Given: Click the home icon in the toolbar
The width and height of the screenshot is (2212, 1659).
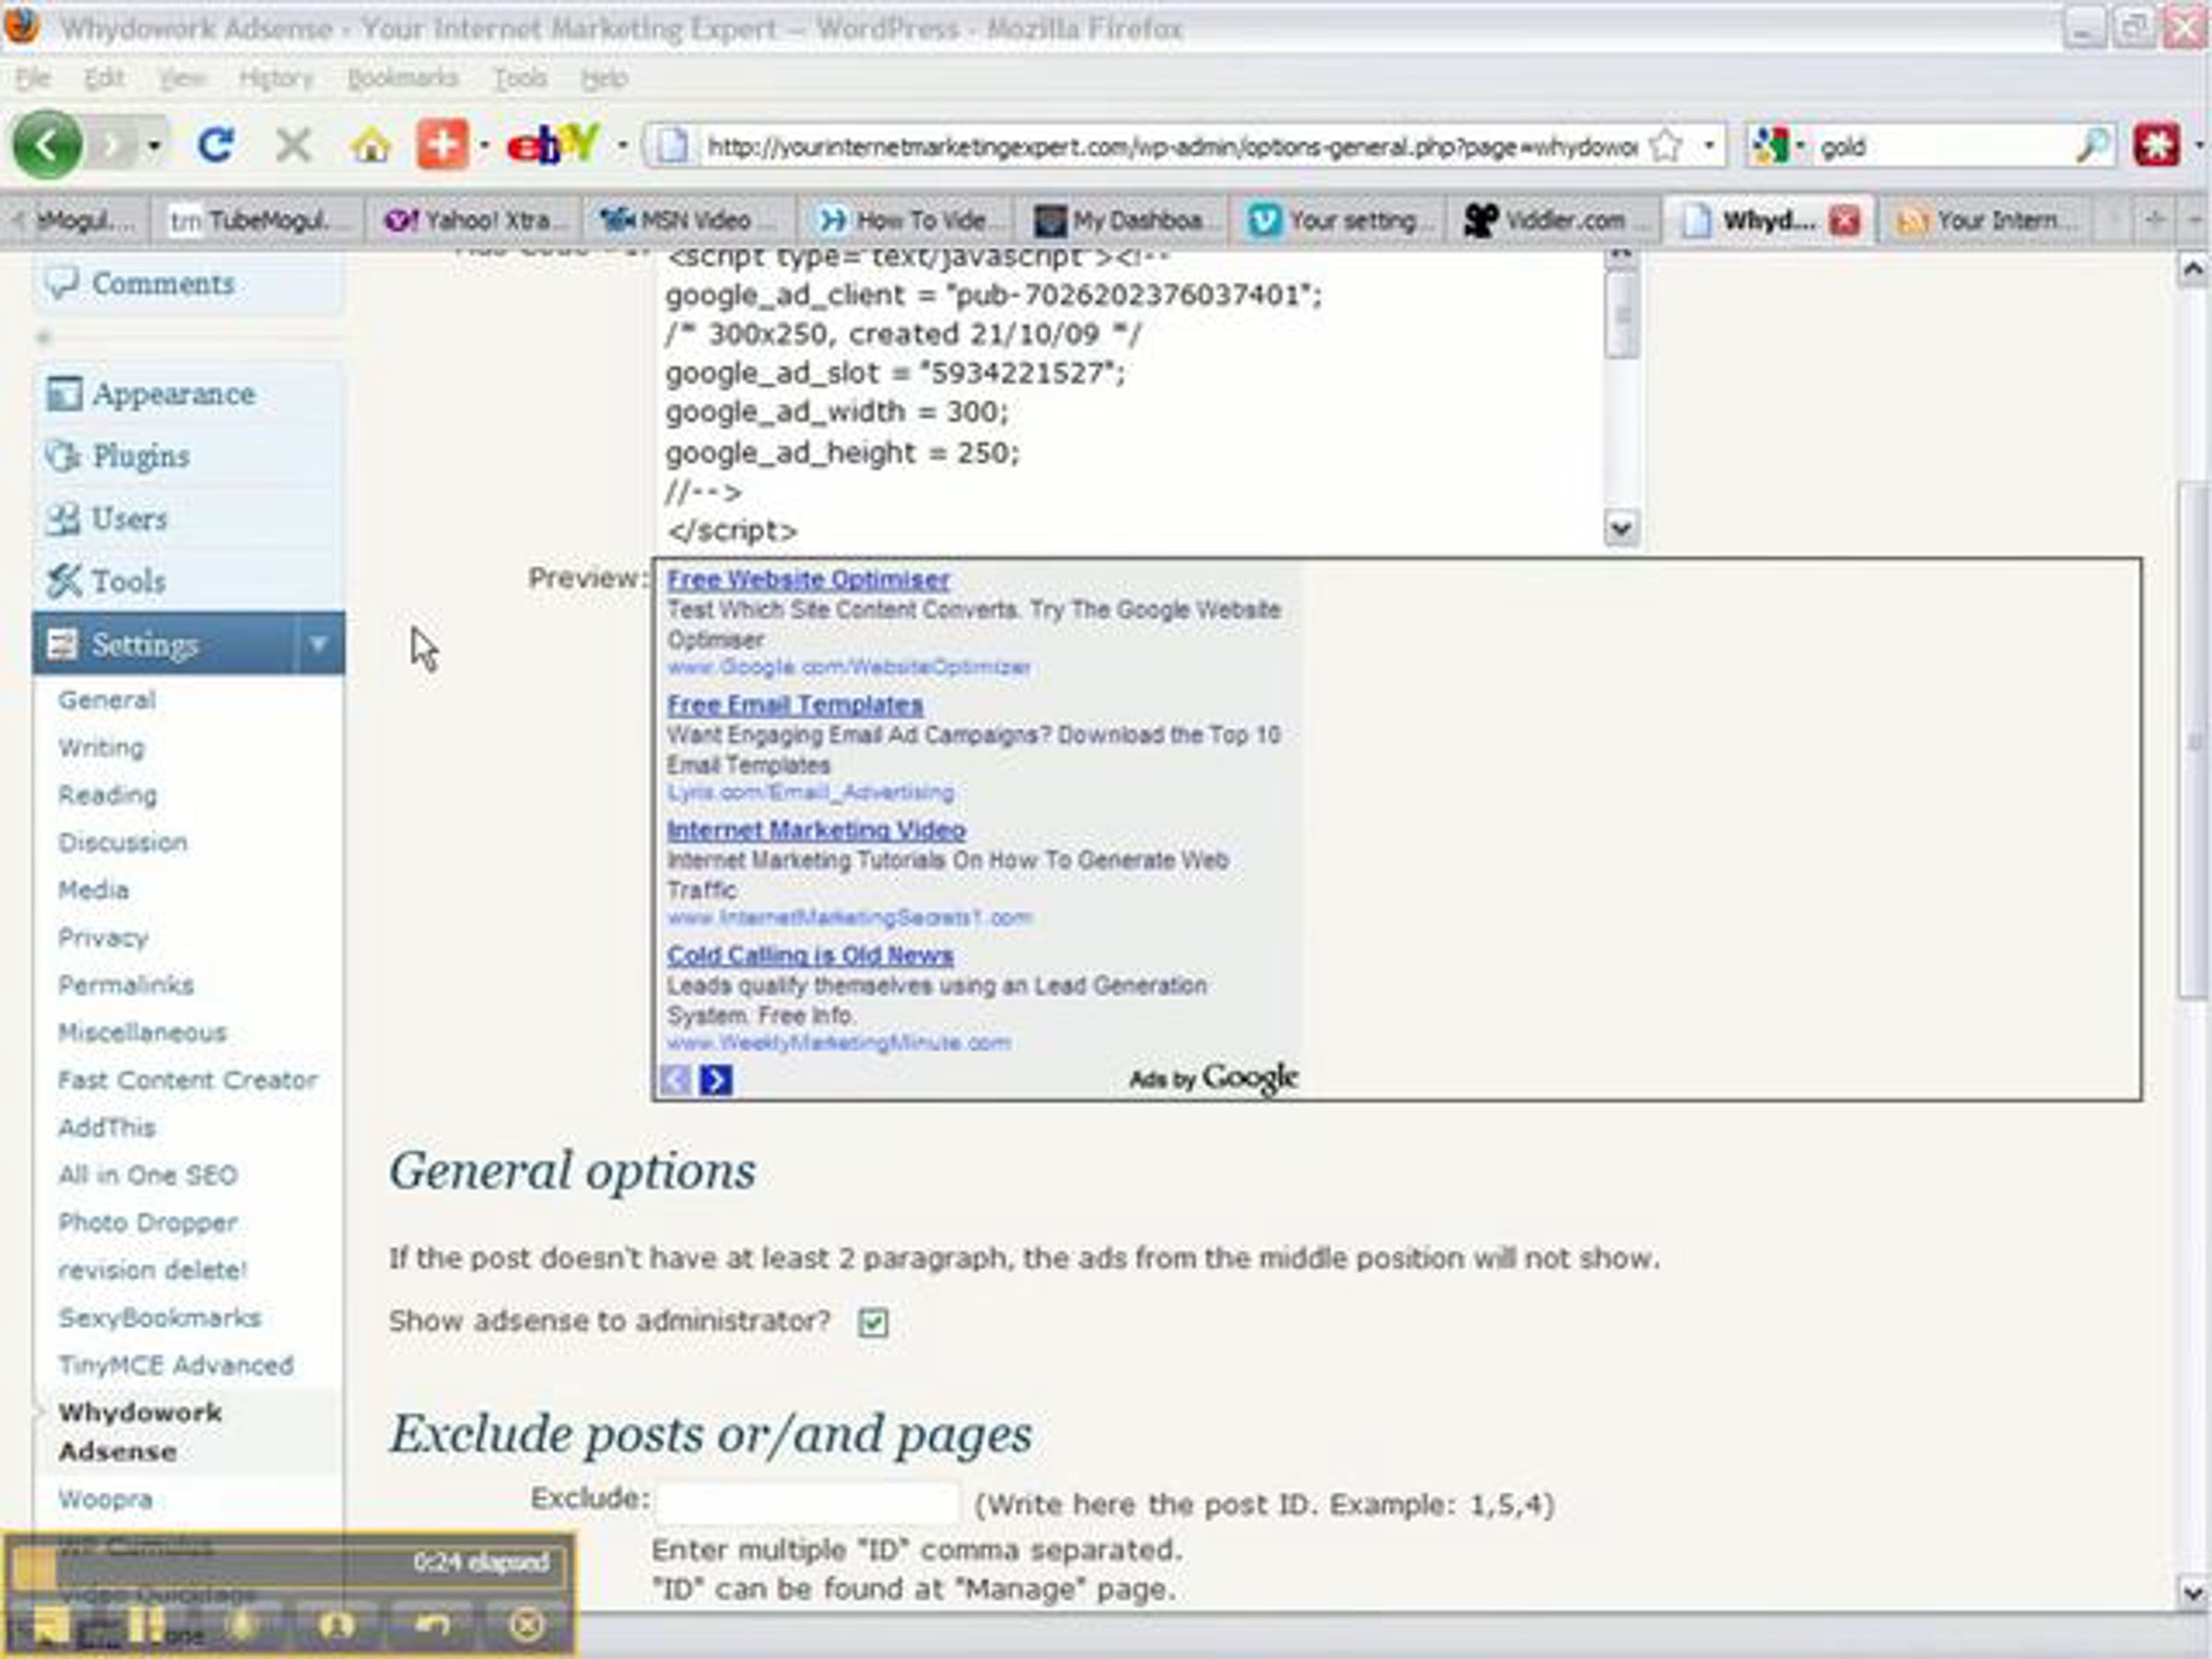Looking at the screenshot, I should point(370,147).
